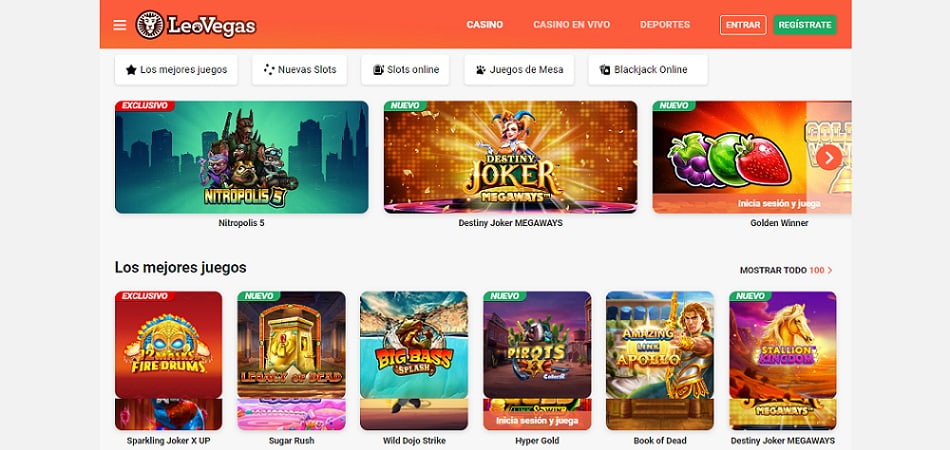The image size is (950, 450).
Task: Click the star icon in Los mejores juegos
Action: 131,70
